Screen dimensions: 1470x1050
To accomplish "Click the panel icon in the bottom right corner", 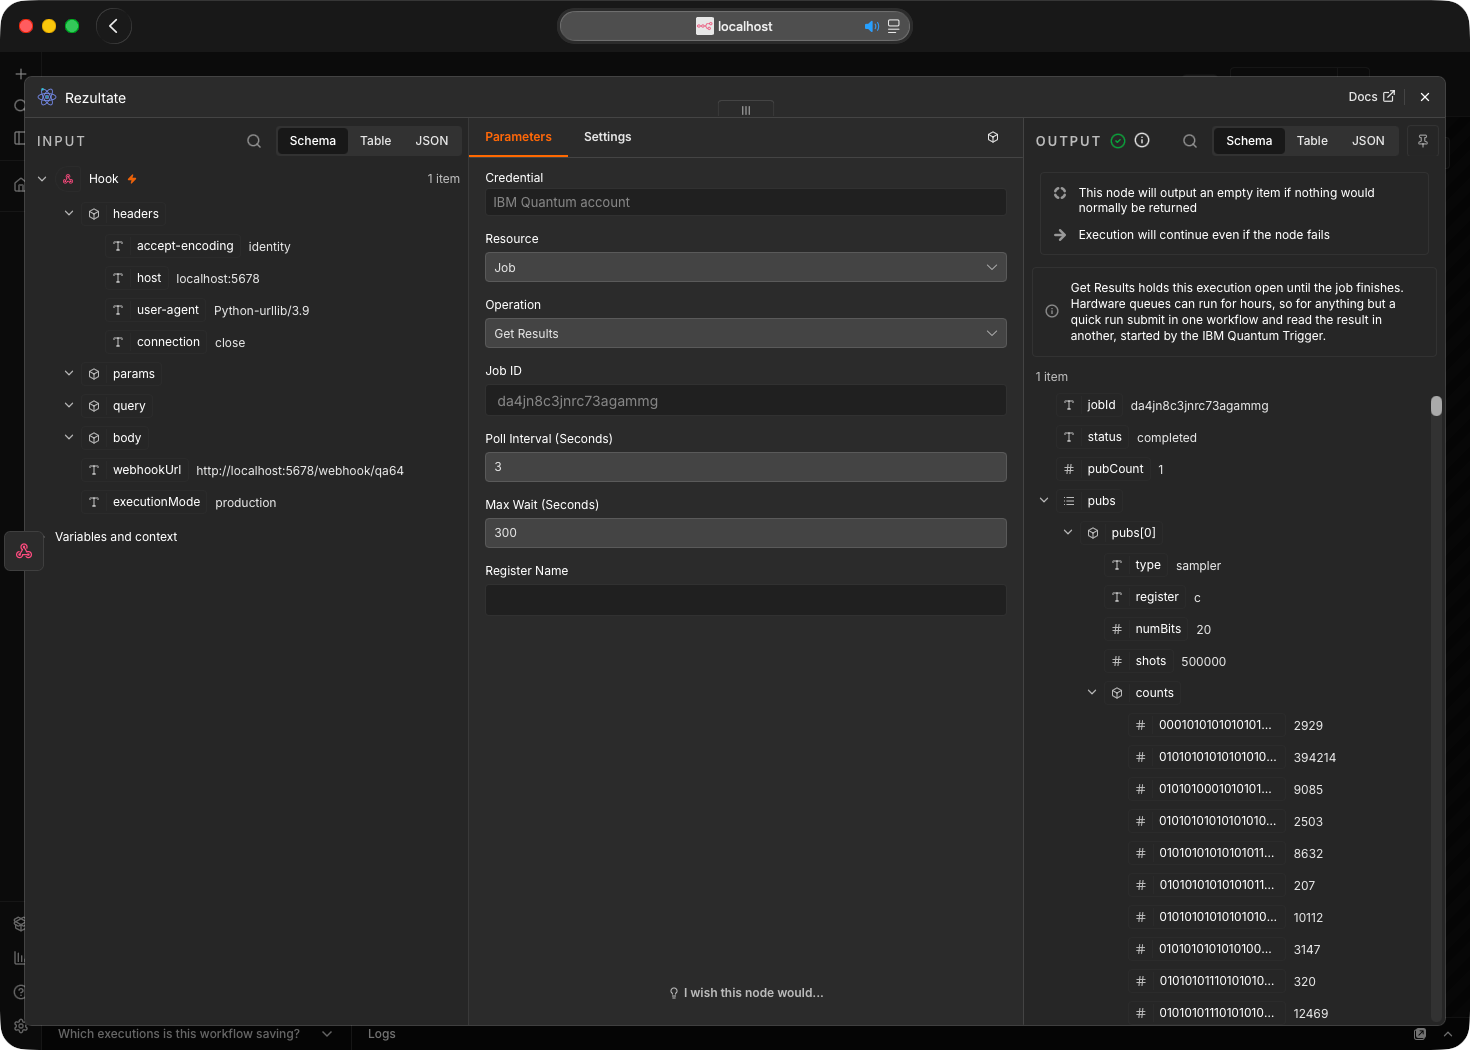I will [x=1420, y=1034].
